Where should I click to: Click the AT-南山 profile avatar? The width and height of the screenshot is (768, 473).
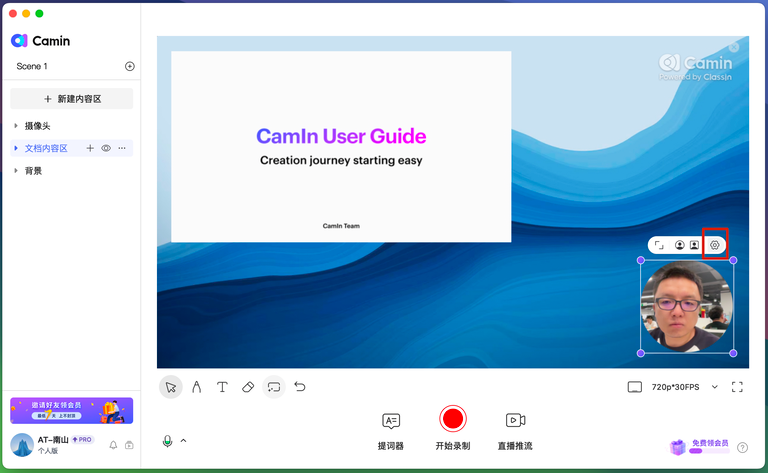click(22, 445)
